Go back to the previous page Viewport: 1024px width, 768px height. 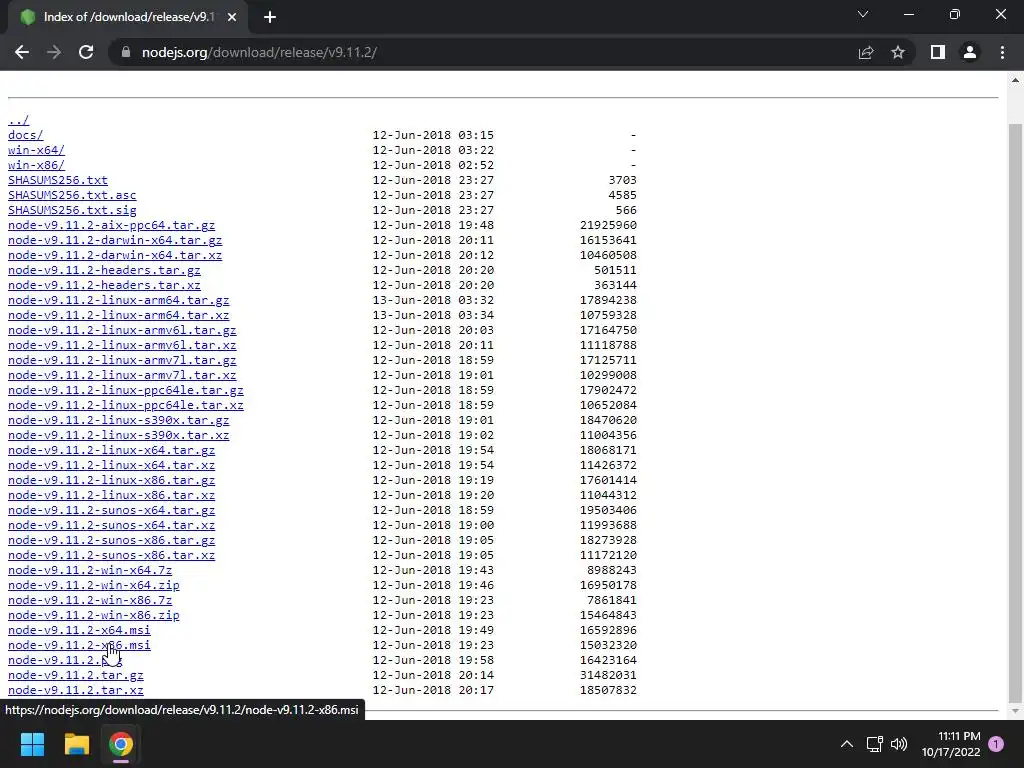22,52
